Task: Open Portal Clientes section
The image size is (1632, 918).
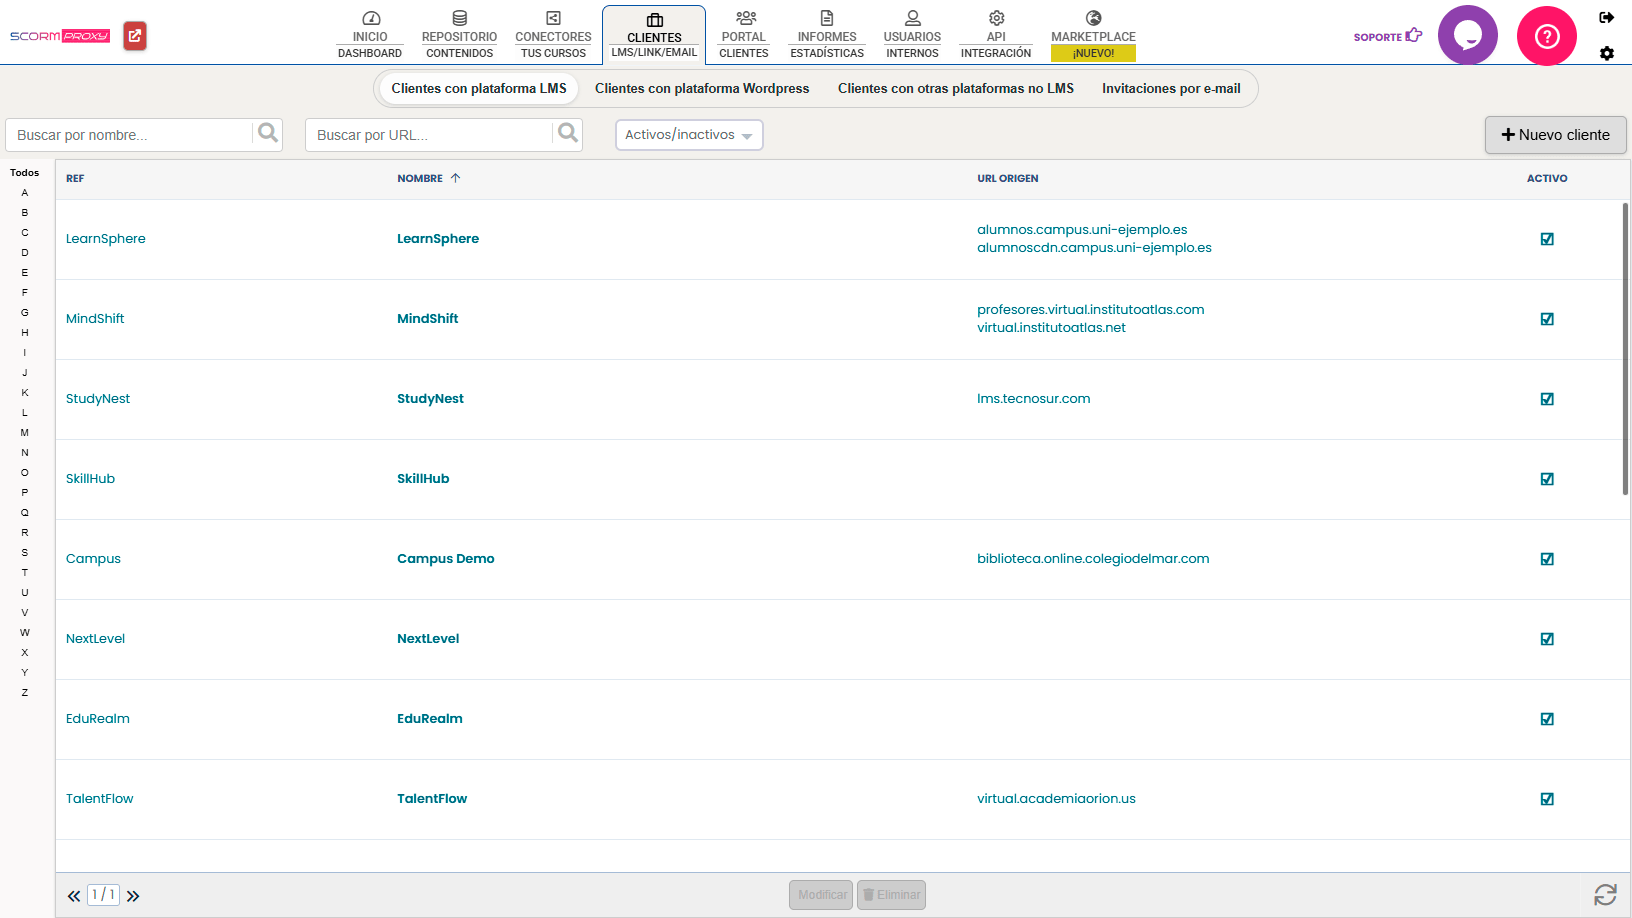Action: 744,35
